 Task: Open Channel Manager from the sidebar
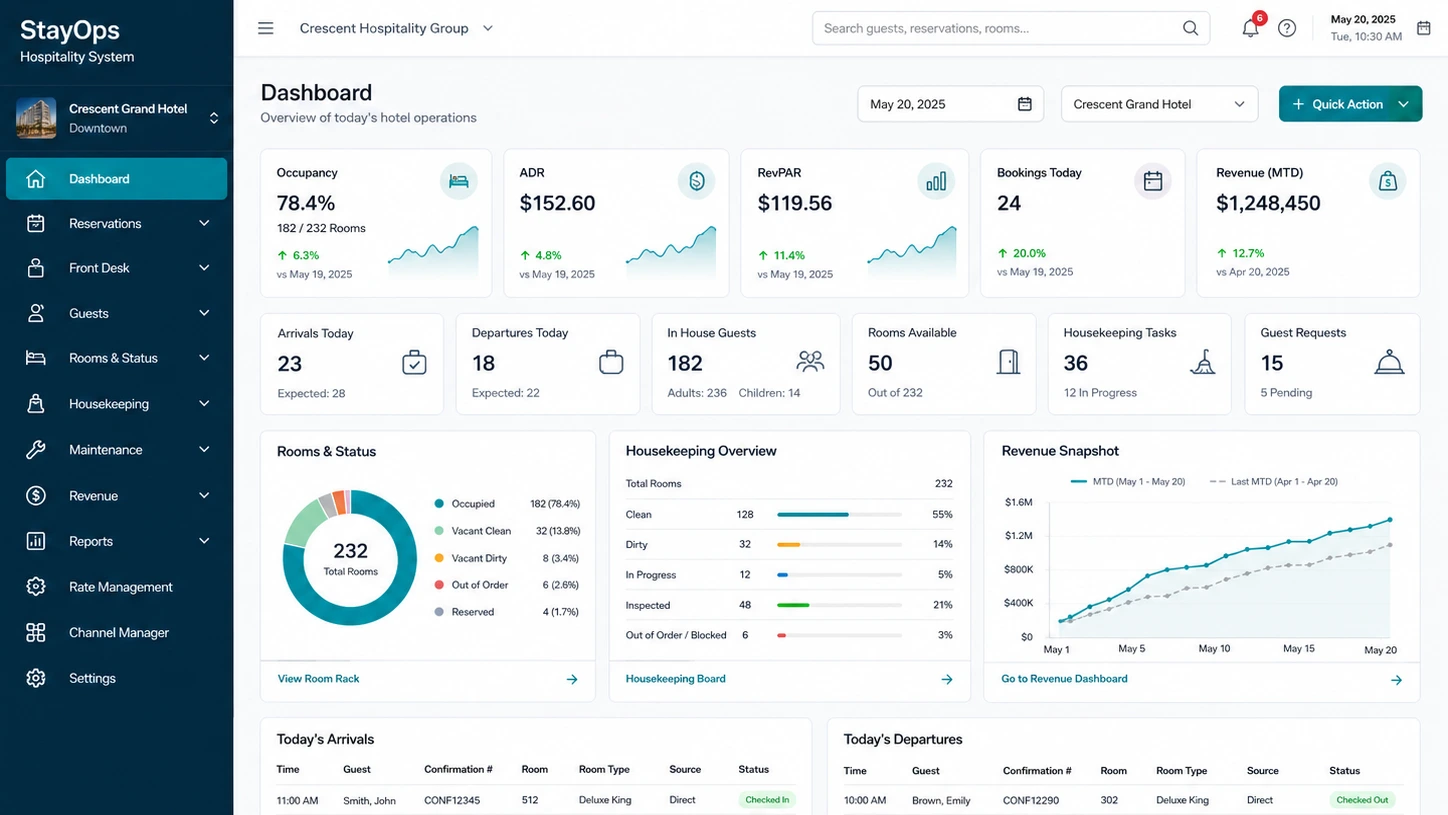tap(116, 632)
